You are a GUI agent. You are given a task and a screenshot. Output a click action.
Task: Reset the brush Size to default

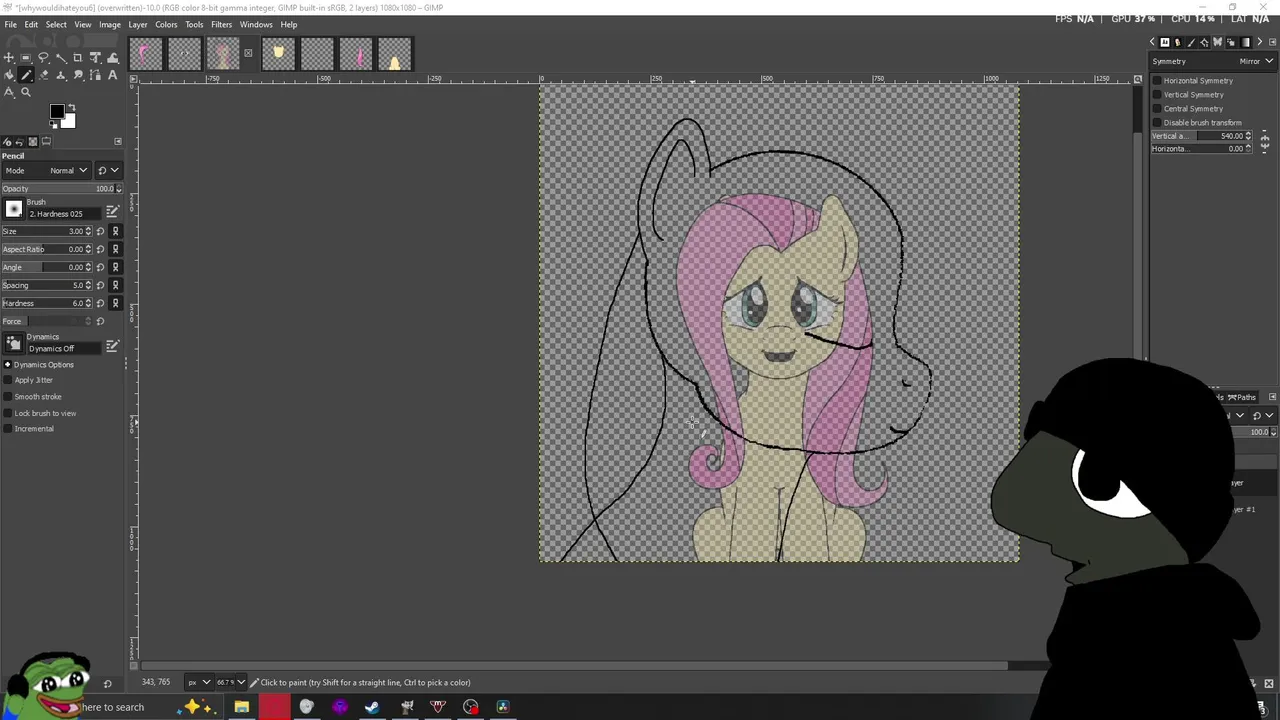click(100, 231)
